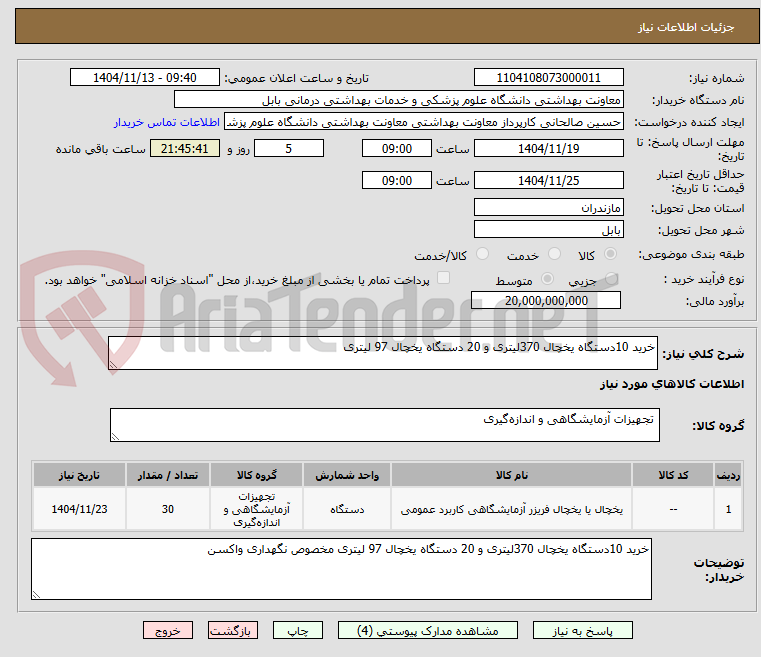
Task: Click the response deadline time 09:00 field
Action: (397, 148)
